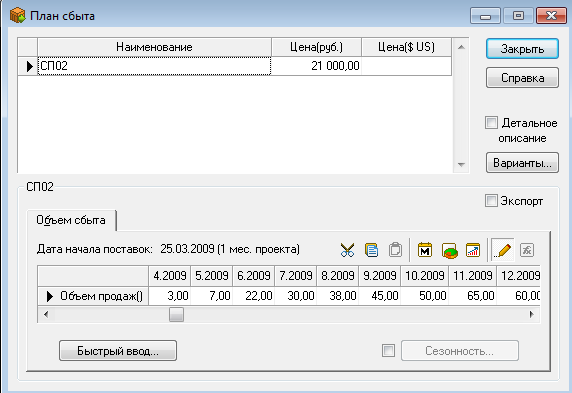Select sales volume cell 7,00
Viewport: 572px width, 393px height.
(x=212, y=296)
